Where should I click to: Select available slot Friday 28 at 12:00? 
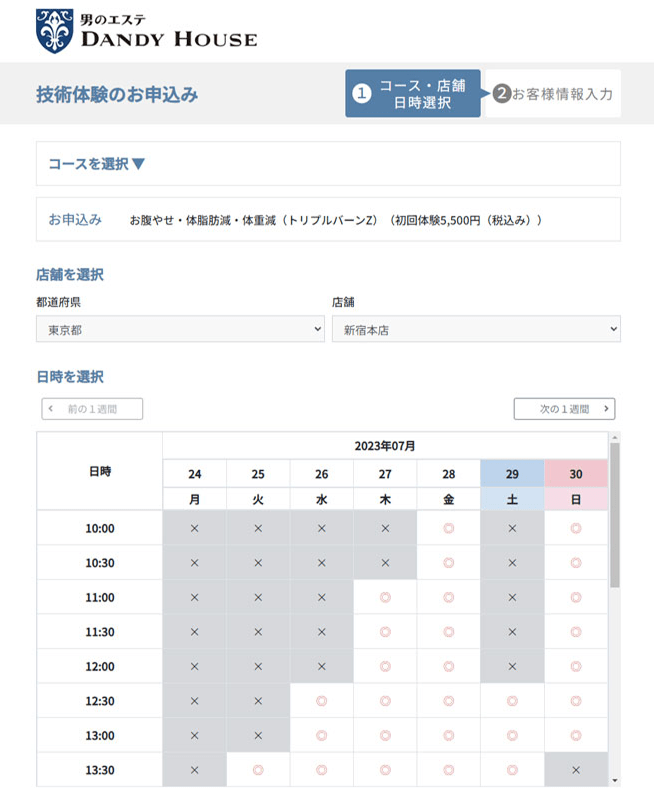coord(448,666)
